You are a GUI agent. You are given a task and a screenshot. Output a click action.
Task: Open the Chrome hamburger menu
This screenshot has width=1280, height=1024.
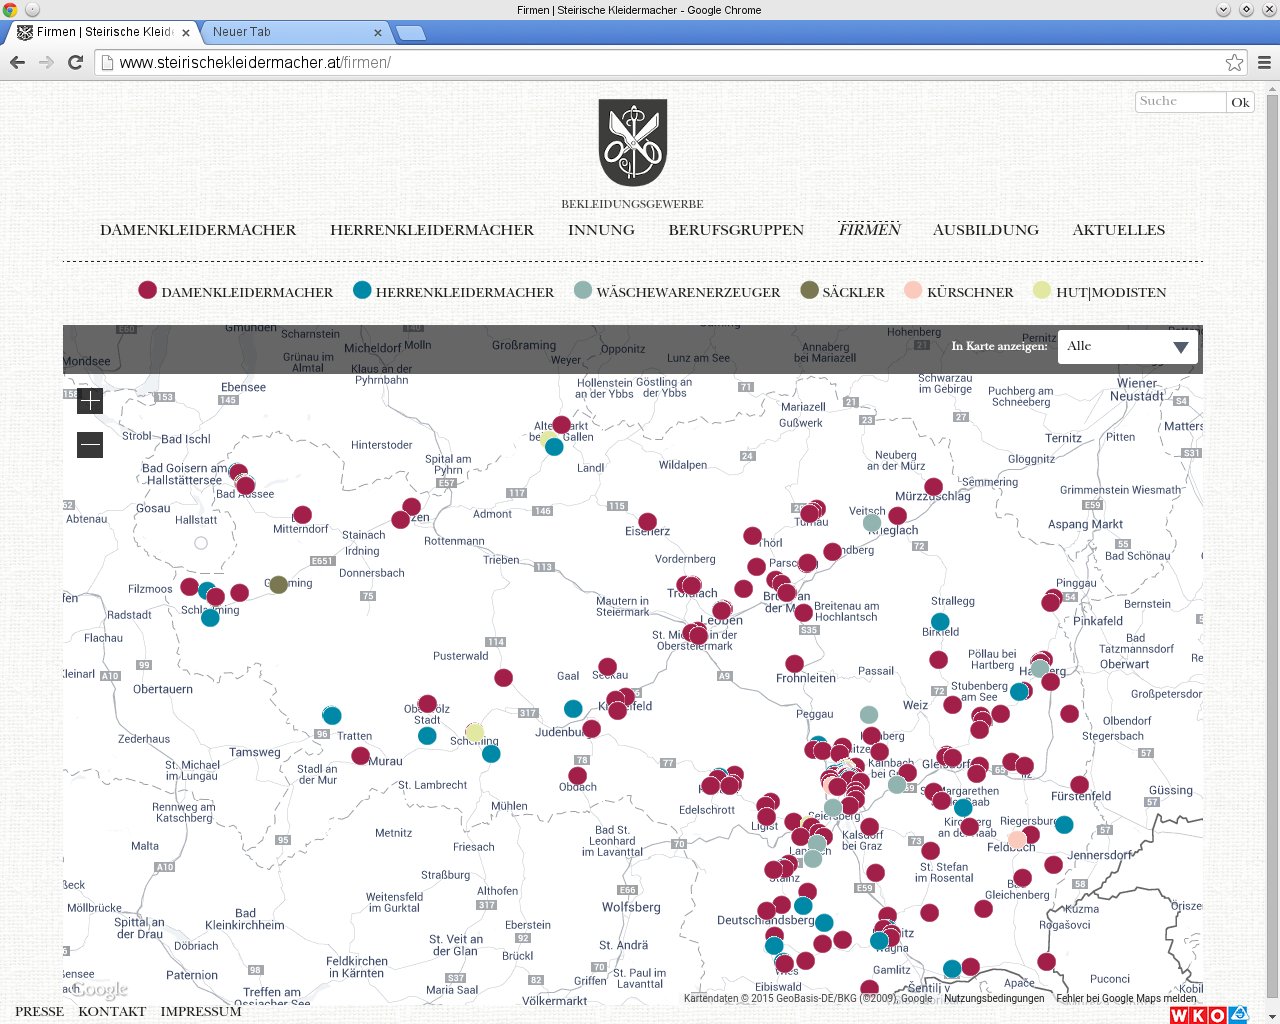pos(1264,62)
